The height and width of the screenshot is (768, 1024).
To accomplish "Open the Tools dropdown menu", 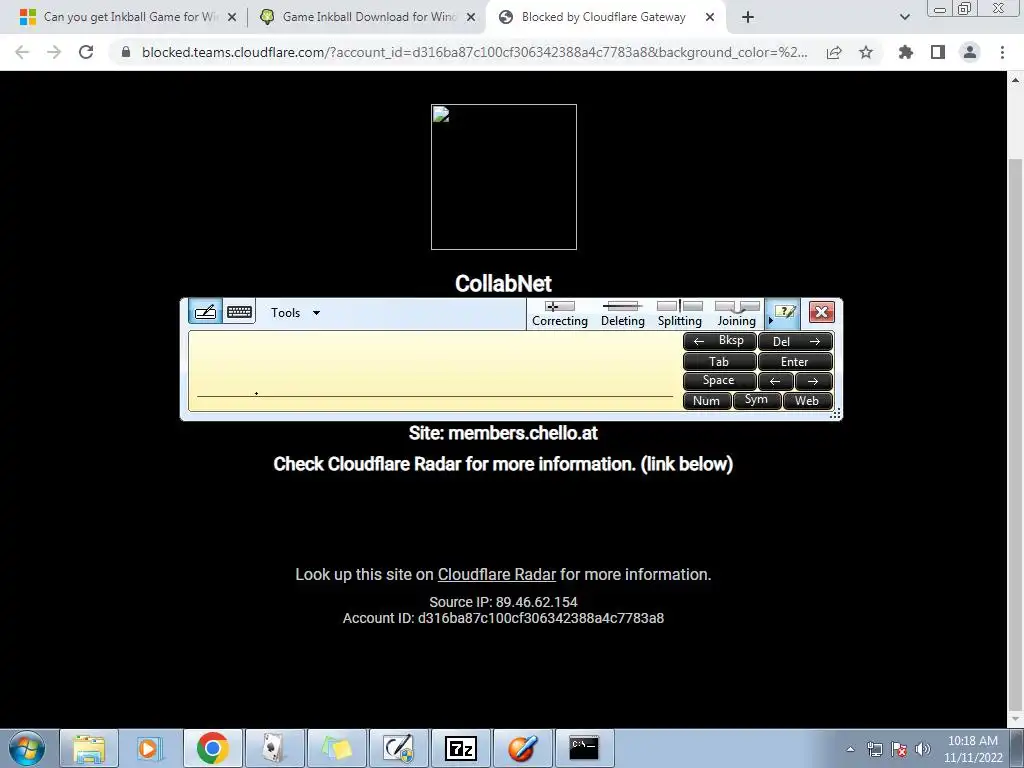I will (295, 313).
